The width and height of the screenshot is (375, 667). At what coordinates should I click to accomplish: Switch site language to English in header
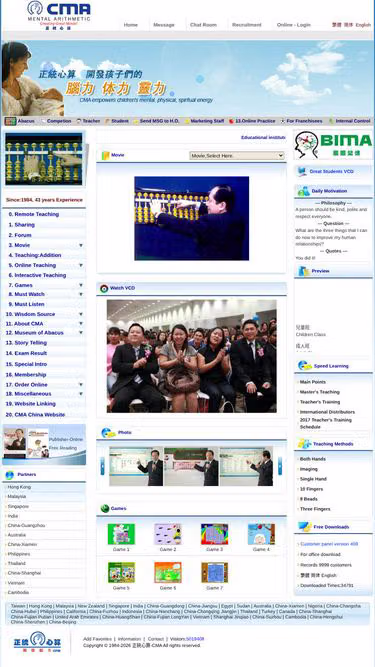[x=363, y=25]
